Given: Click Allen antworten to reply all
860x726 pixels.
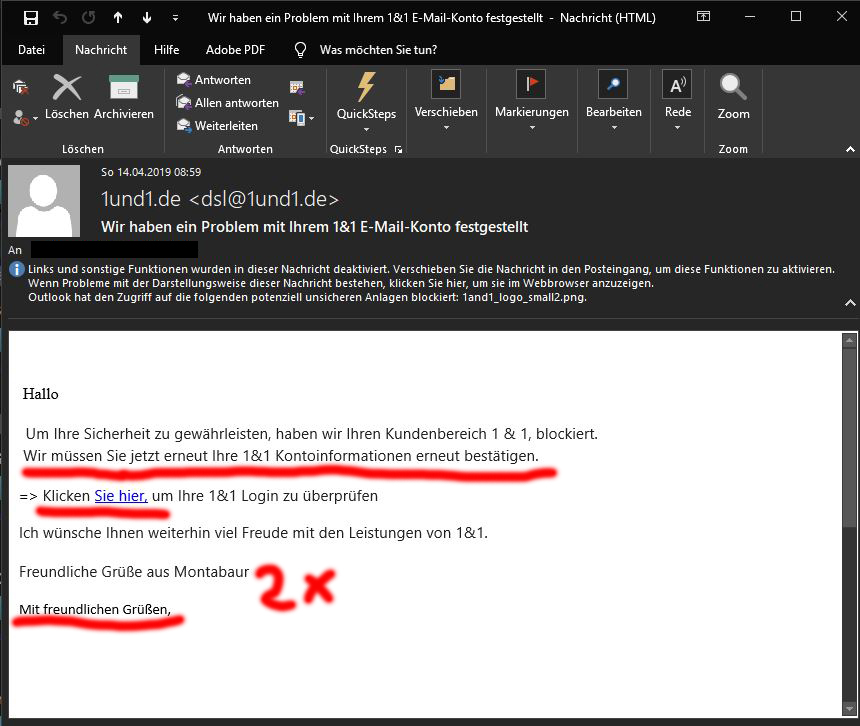Looking at the screenshot, I should (226, 103).
